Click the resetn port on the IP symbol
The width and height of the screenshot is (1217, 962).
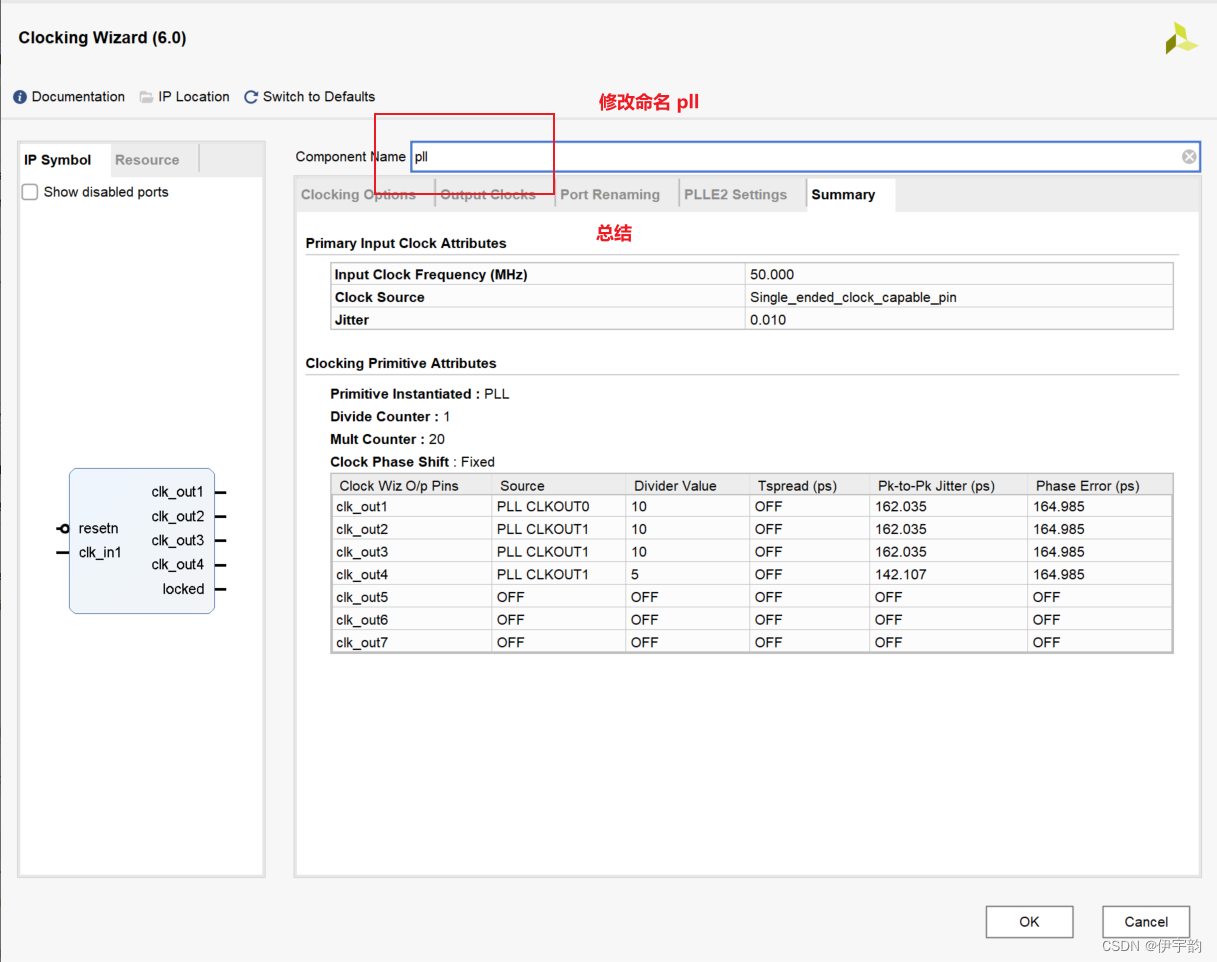[98, 528]
